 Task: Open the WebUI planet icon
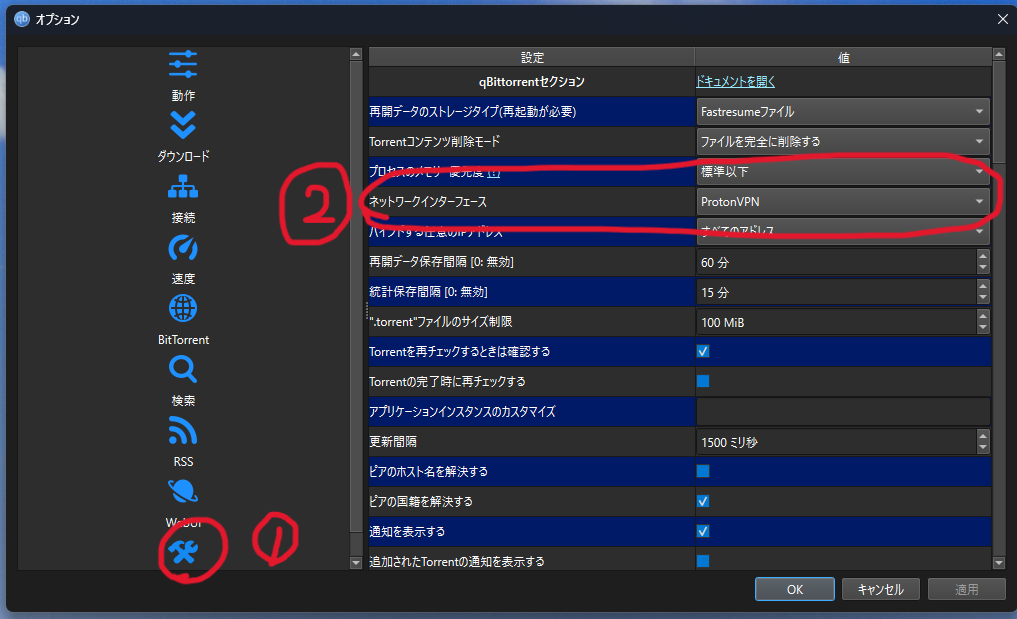(183, 492)
